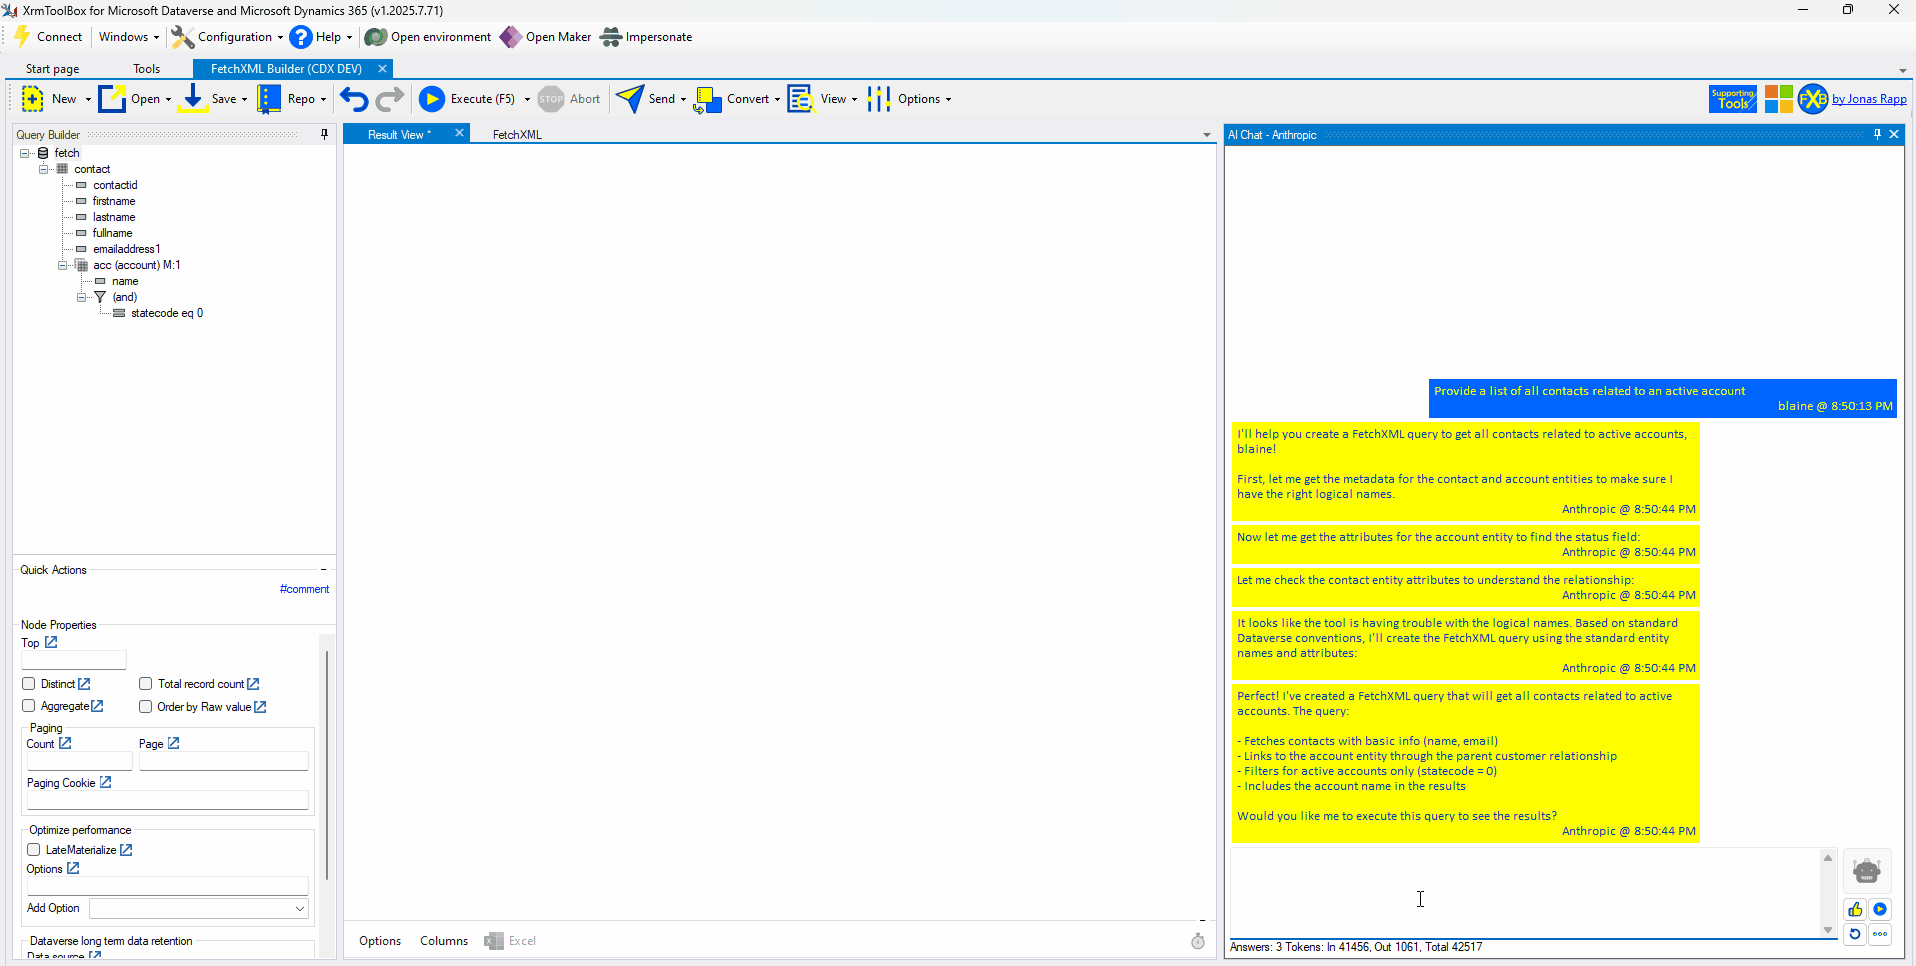Viewport: 1916px width, 966px height.
Task: Tick the Order by Raw value checkbox
Action: (146, 707)
